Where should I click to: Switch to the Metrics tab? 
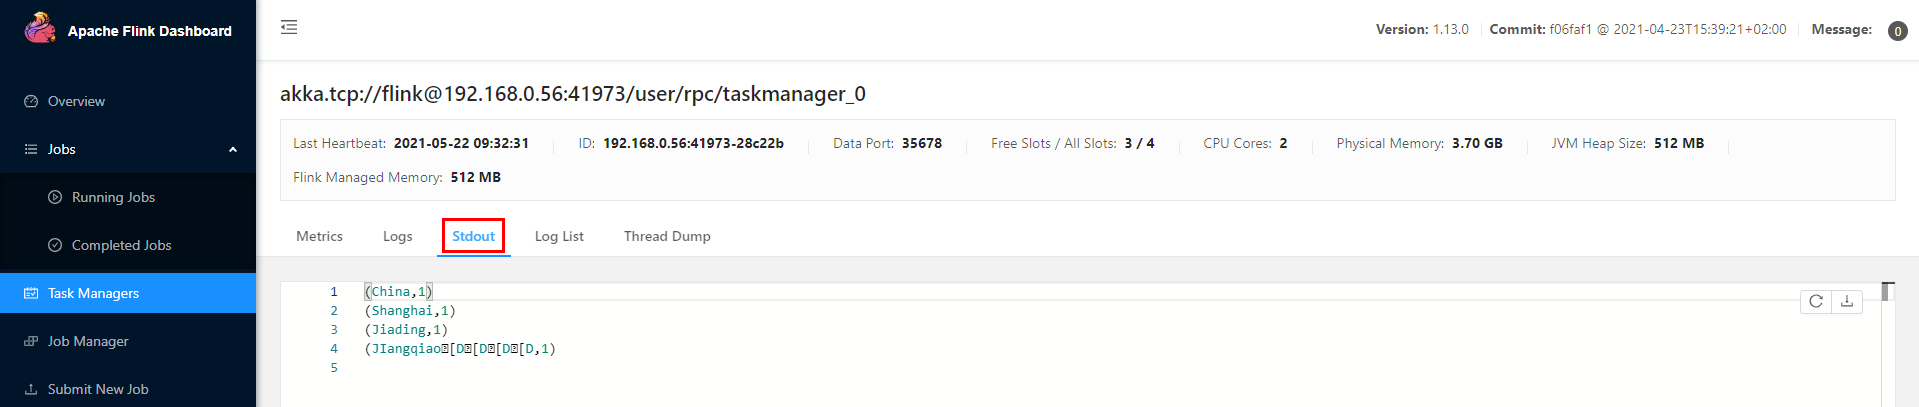pos(319,236)
